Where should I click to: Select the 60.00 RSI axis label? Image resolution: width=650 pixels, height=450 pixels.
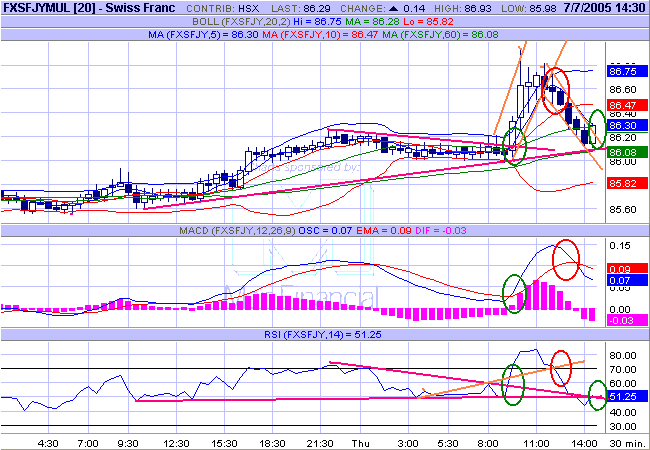tap(623, 384)
